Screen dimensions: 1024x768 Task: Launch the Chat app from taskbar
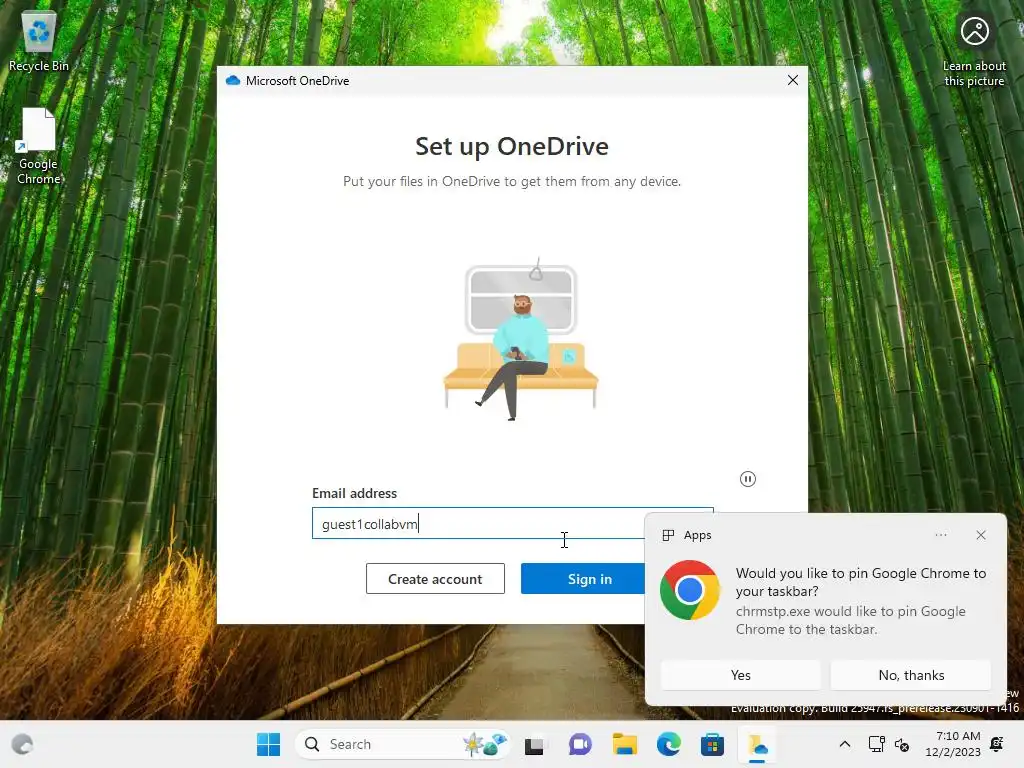tap(580, 744)
